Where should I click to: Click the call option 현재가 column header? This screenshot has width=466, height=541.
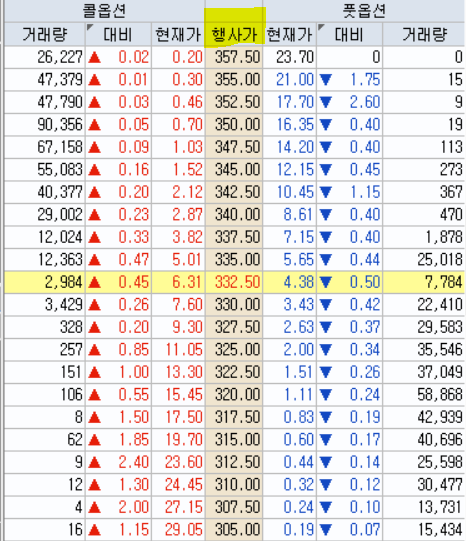click(x=178, y=34)
